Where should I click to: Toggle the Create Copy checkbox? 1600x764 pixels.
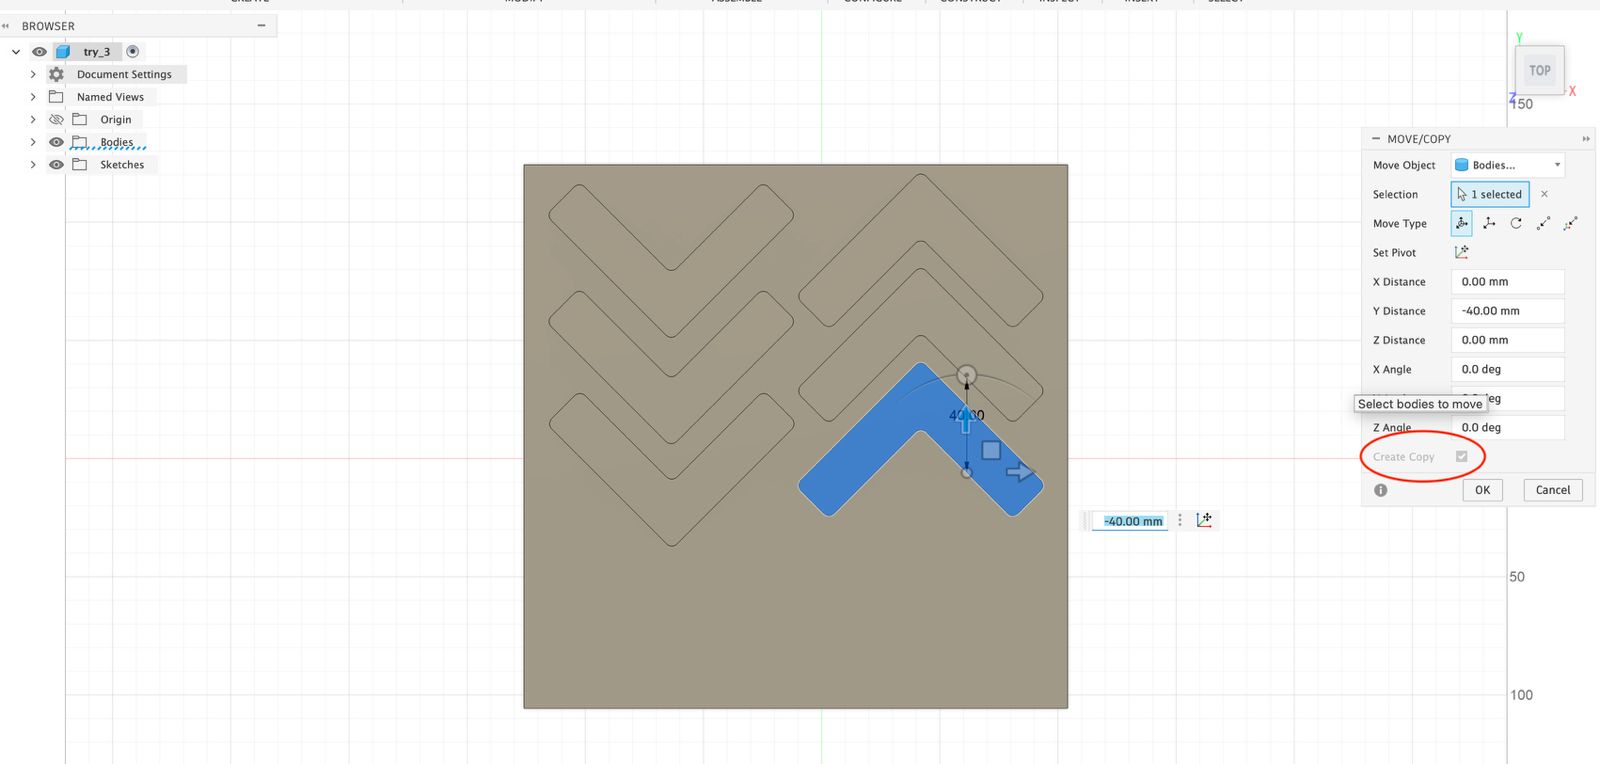point(1462,457)
